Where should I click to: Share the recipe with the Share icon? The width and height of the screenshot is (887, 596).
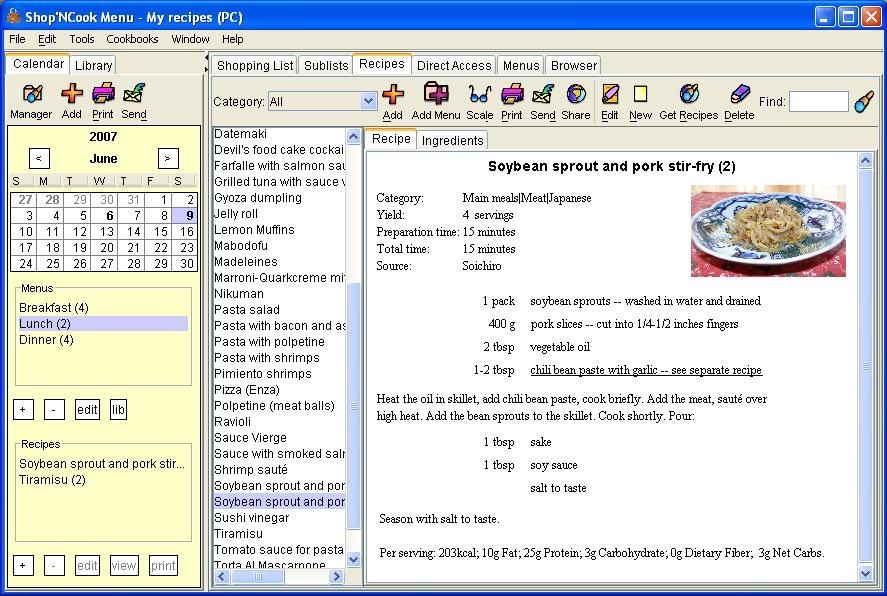tap(576, 94)
